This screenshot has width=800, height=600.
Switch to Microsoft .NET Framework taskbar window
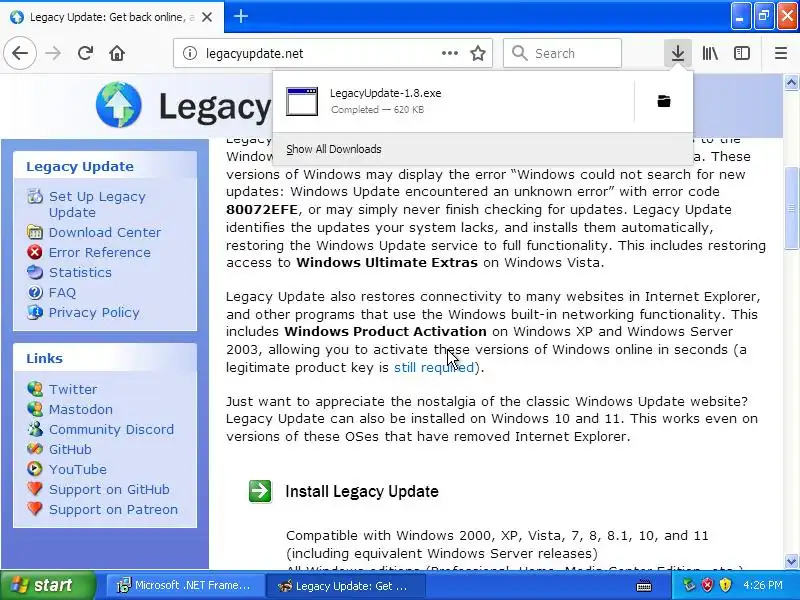184,585
